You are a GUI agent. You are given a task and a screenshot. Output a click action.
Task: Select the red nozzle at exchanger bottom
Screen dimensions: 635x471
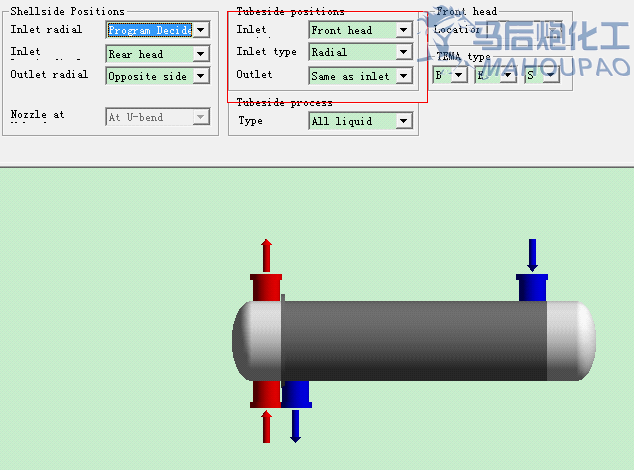(x=266, y=393)
